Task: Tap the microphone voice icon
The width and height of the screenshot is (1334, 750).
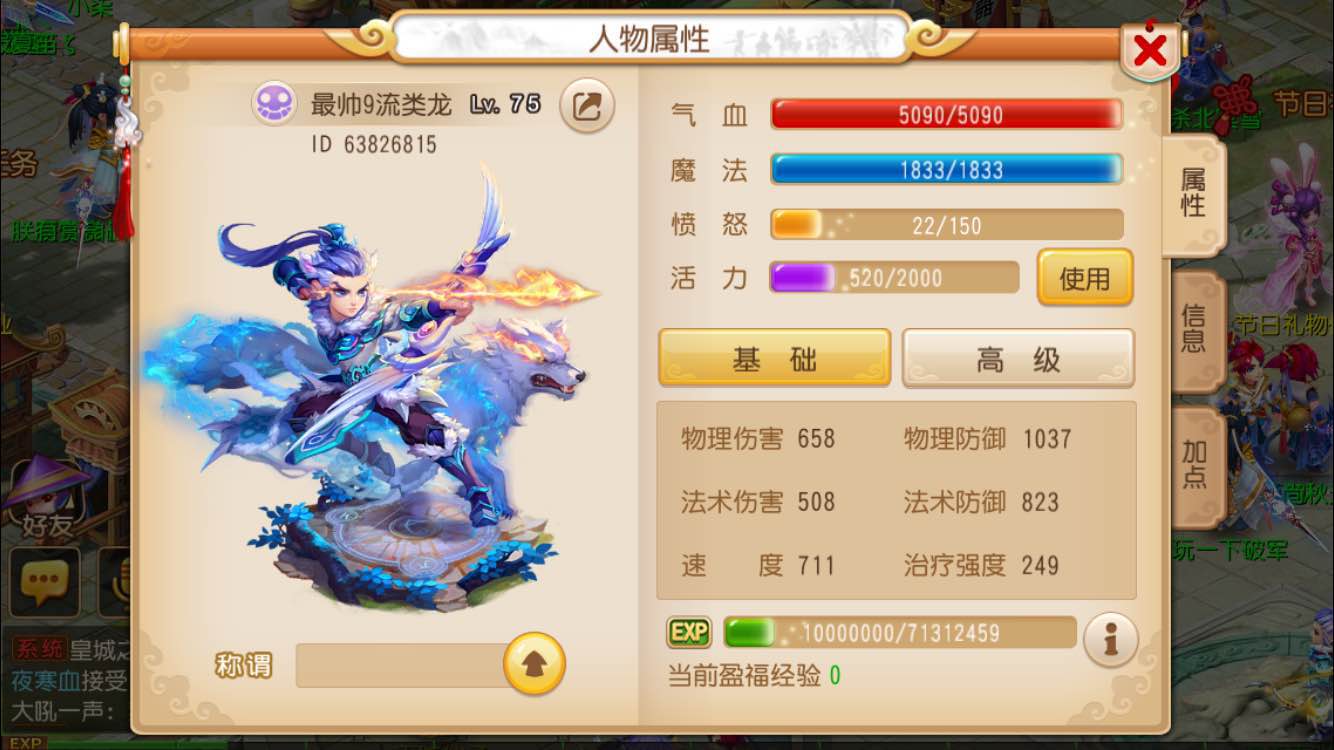Action: click(116, 582)
